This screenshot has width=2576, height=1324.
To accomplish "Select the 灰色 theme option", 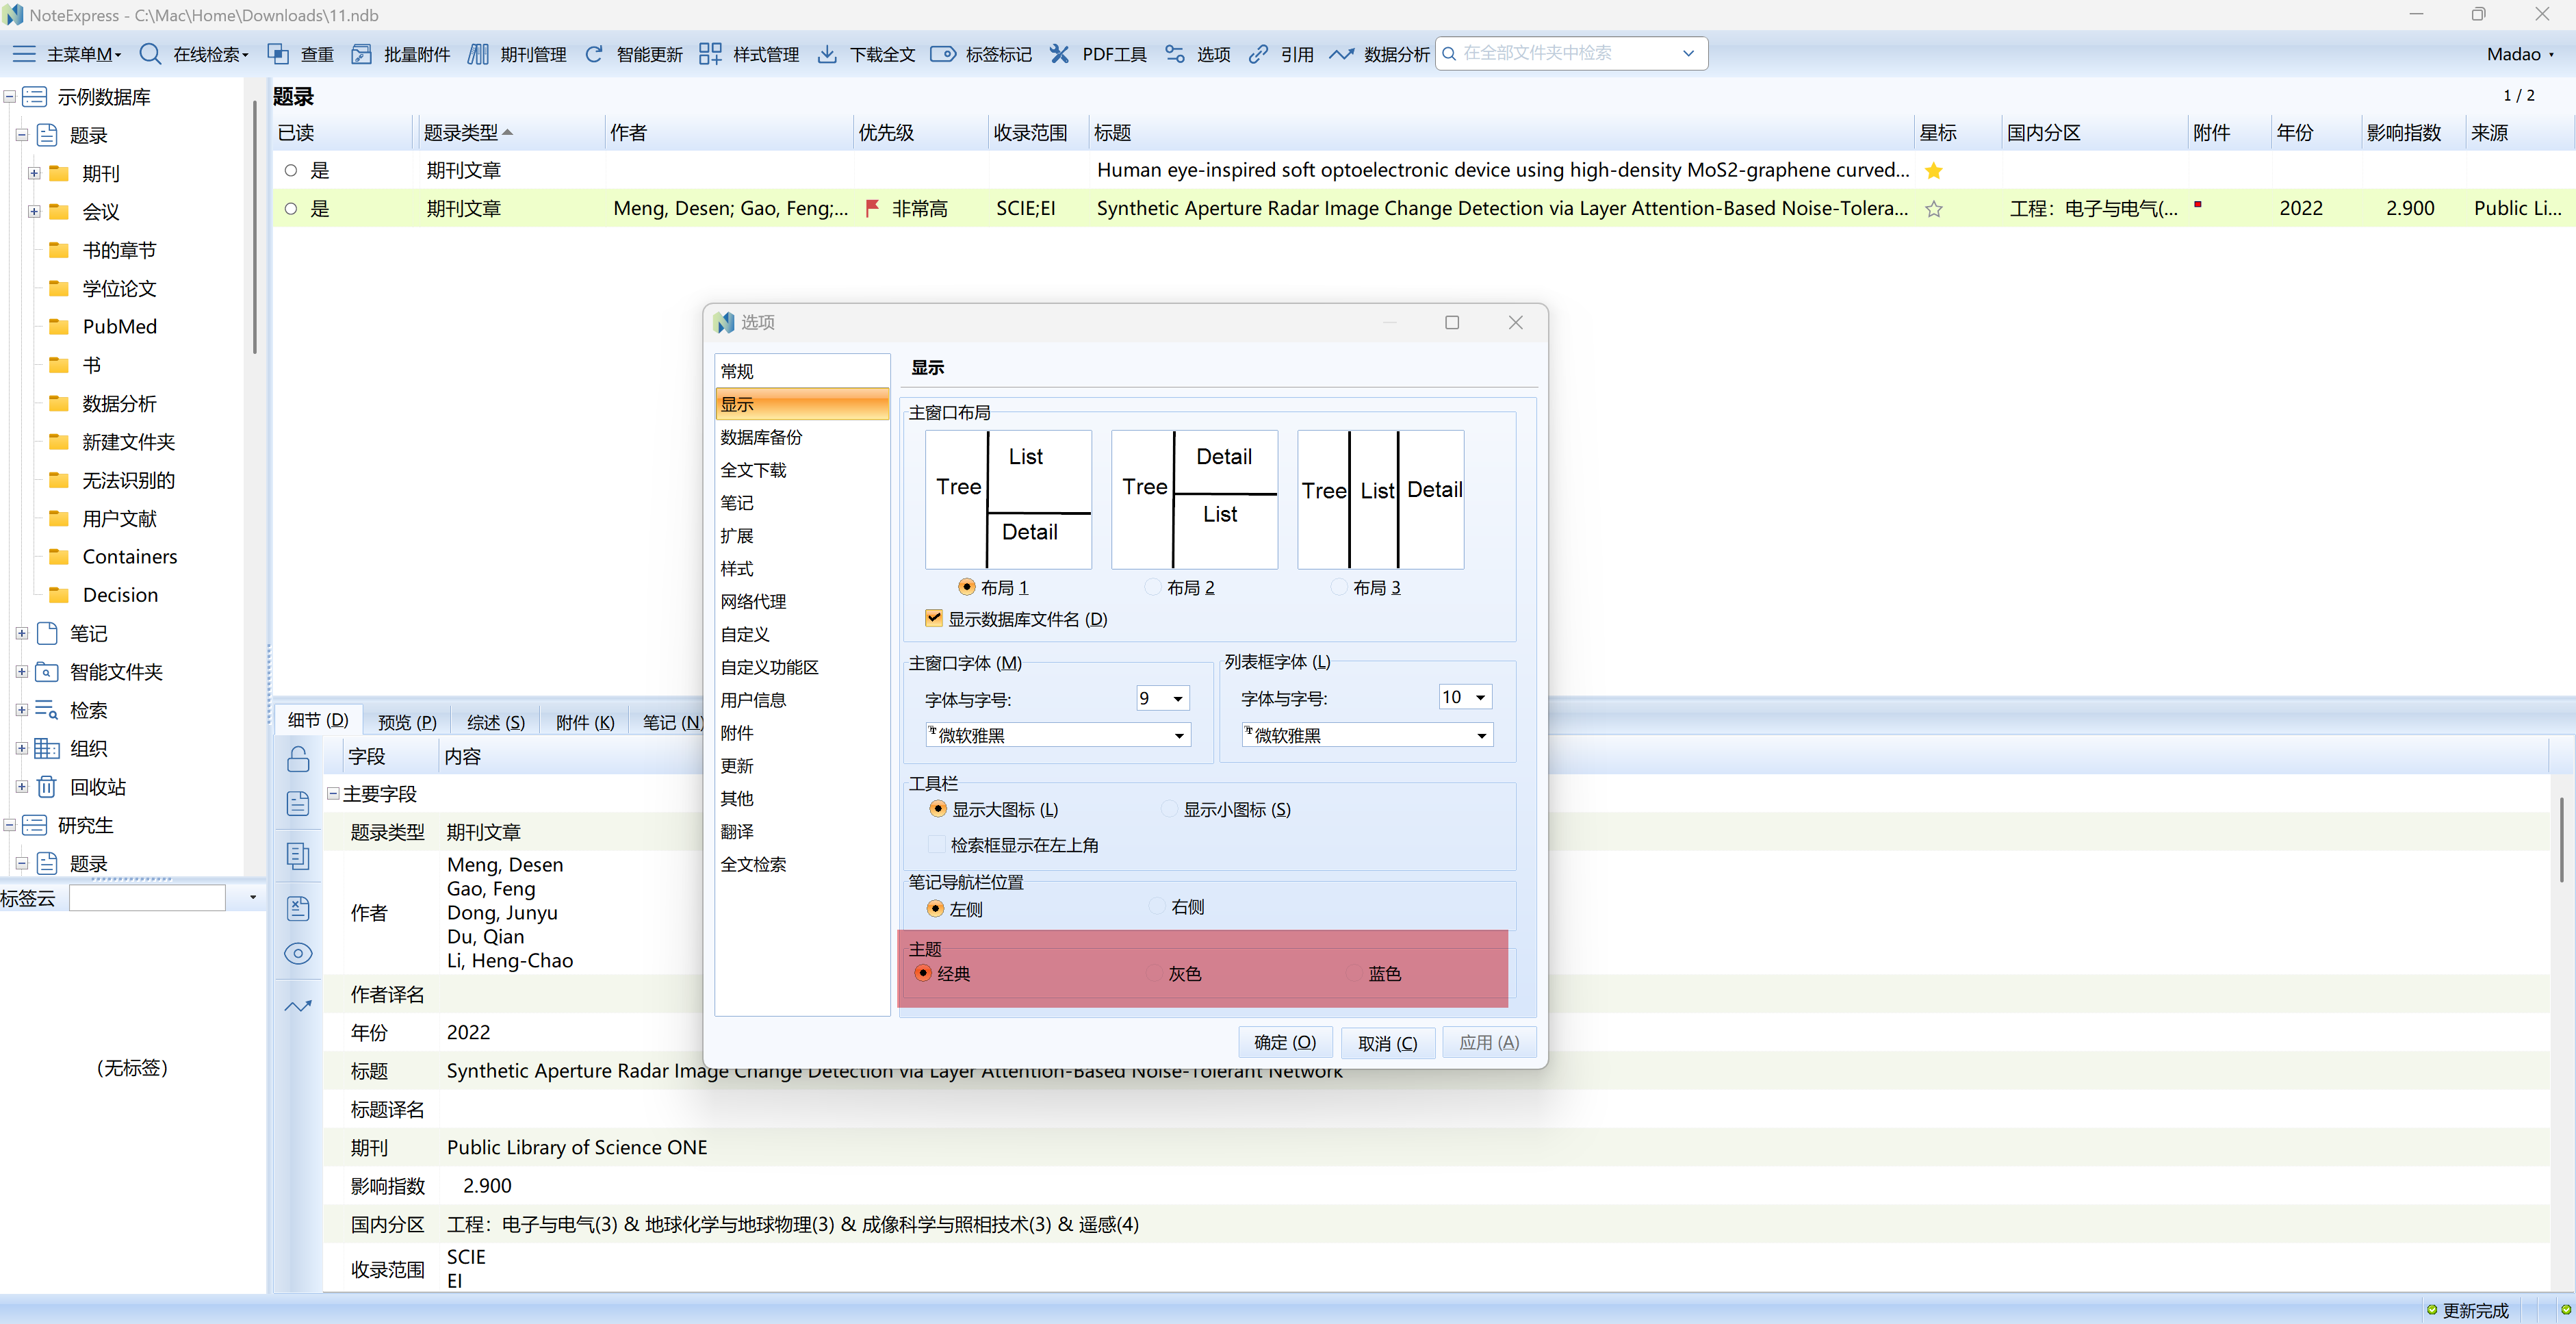I will [x=1155, y=973].
